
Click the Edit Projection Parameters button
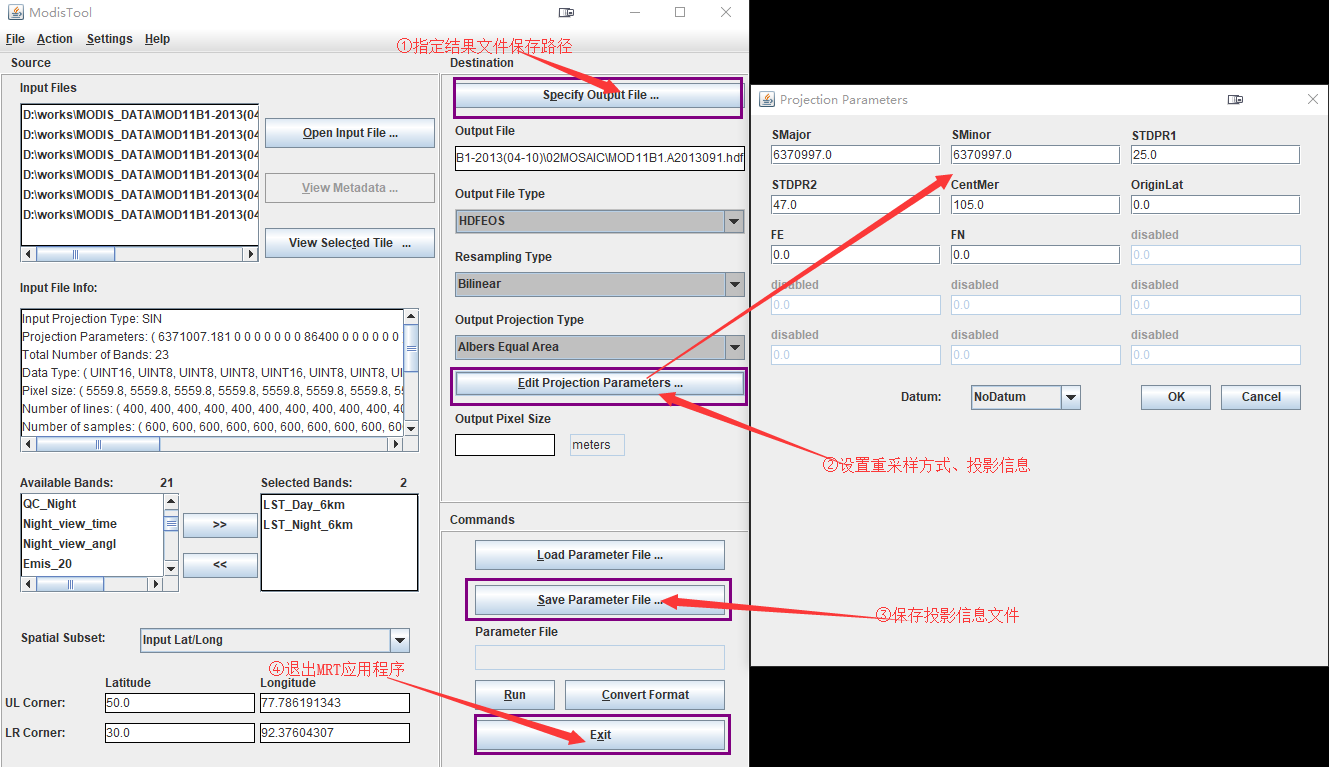[x=598, y=385]
